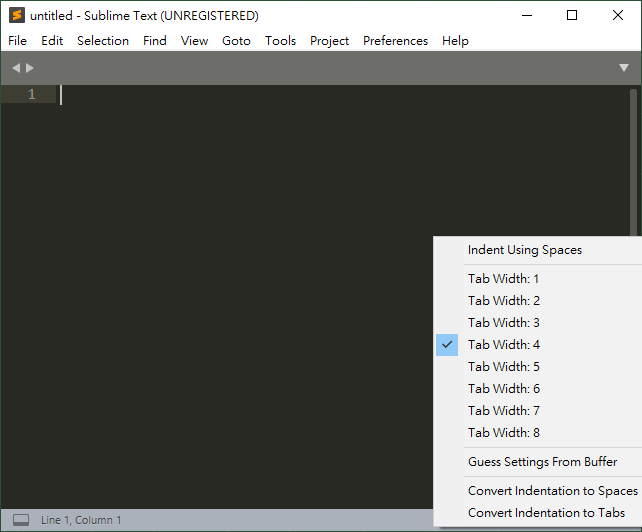Toggle Indent Using Spaces option

point(538,250)
